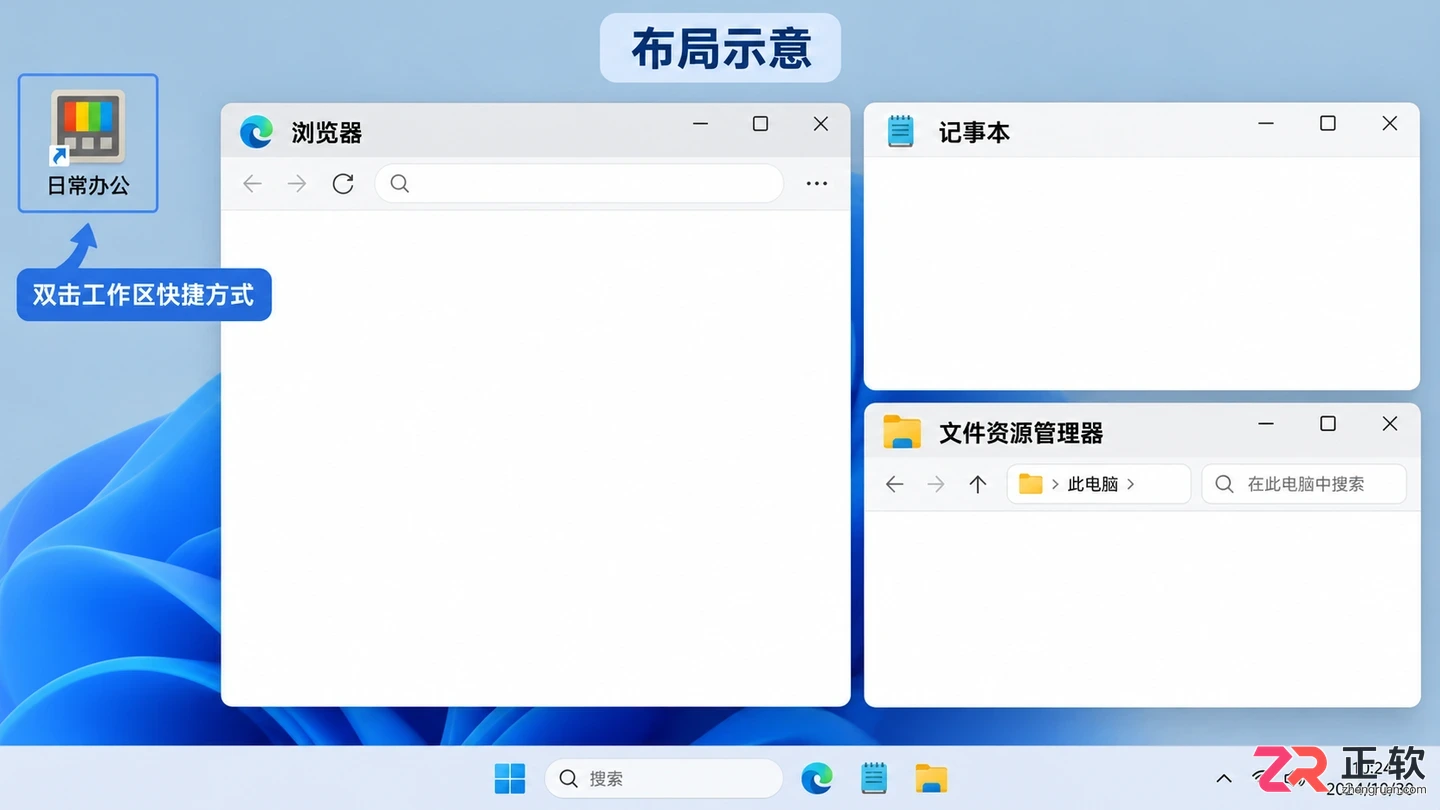Screen dimensions: 1440x810
Task: Open Edge from the taskbar
Action: click(817, 778)
